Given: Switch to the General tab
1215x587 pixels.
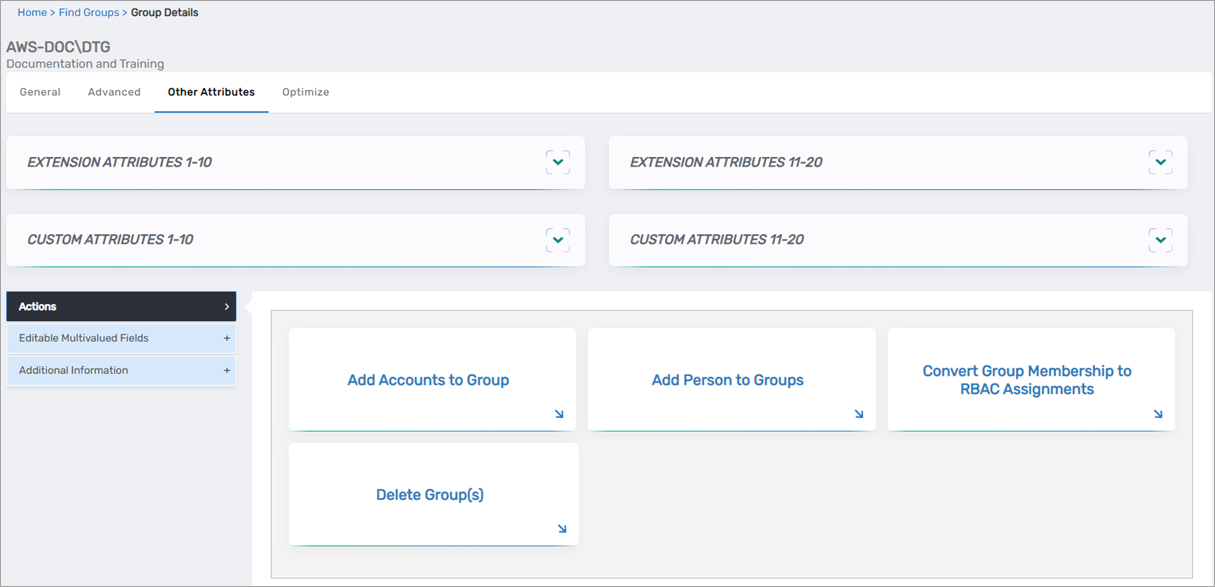Looking at the screenshot, I should pyautogui.click(x=40, y=91).
